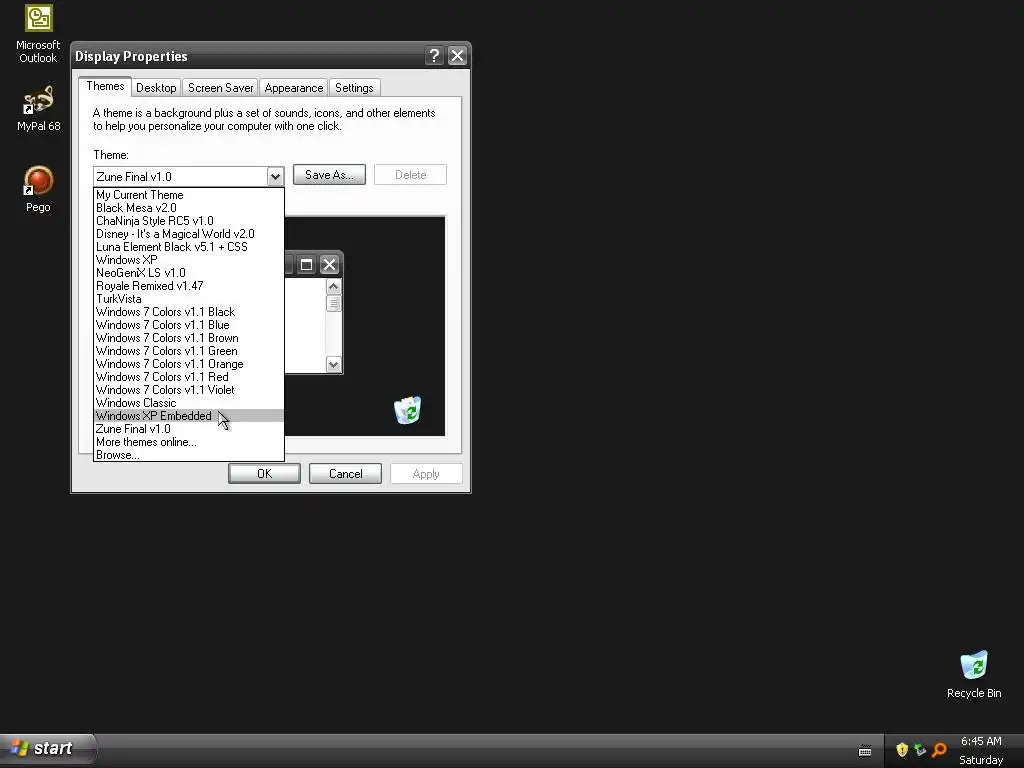The image size is (1024, 768).
Task: Select the Windows Classic theme
Action: [x=189, y=403]
